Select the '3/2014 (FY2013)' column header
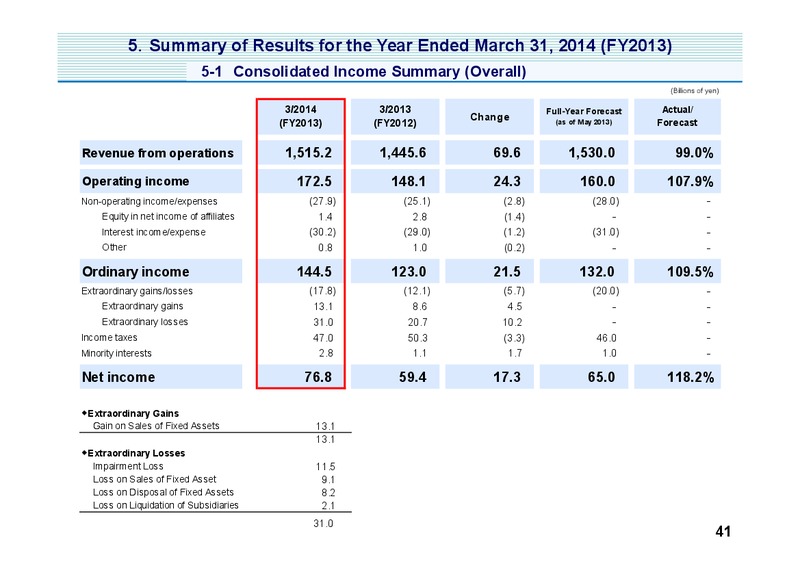Image resolution: width=800 pixels, height=566 pixels. (301, 116)
